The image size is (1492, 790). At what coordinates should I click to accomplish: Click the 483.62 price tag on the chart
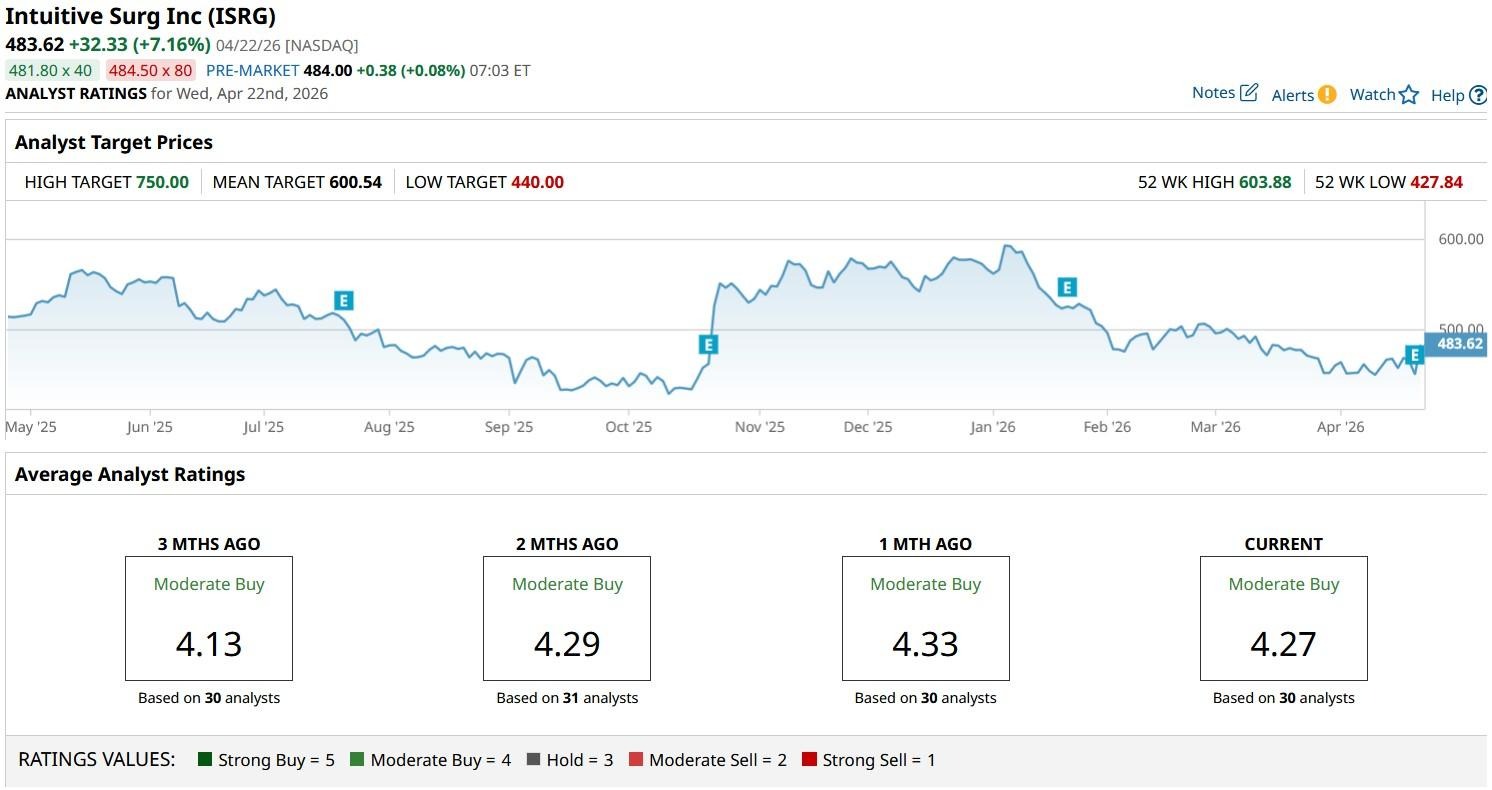pos(1458,344)
